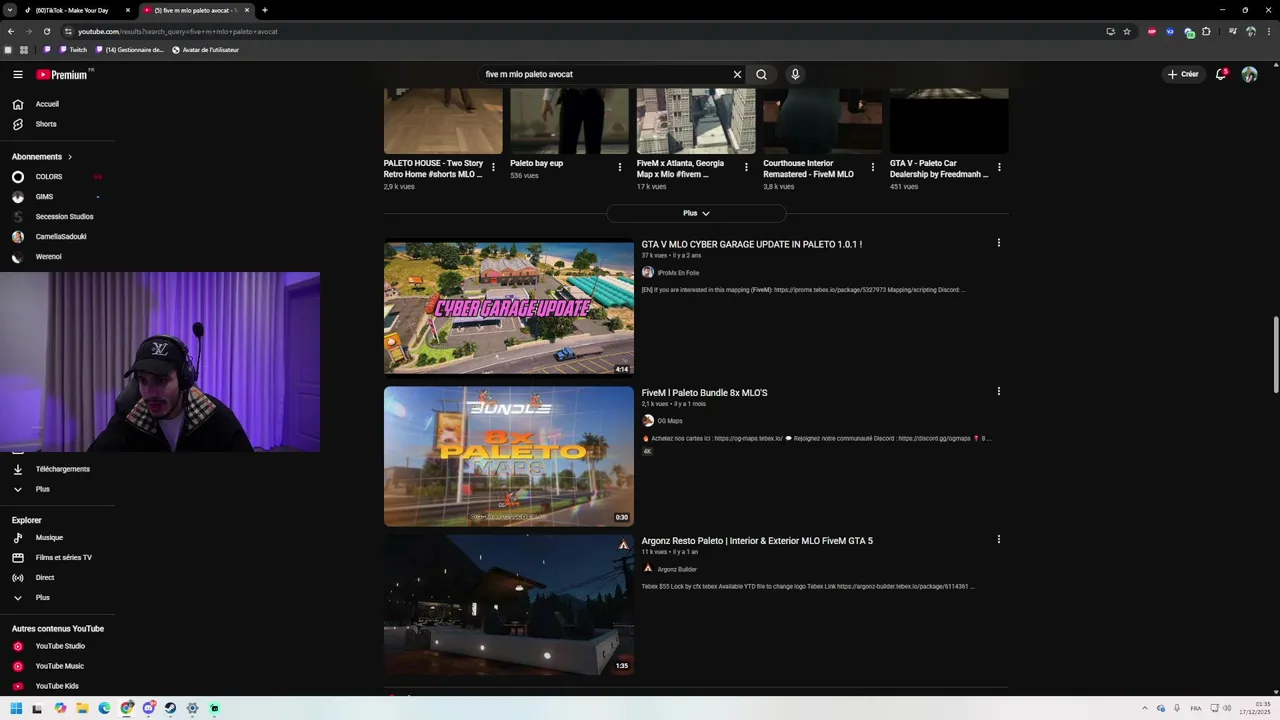Open options for Courthouse Interior short
The height and width of the screenshot is (720, 1280).
872,167
